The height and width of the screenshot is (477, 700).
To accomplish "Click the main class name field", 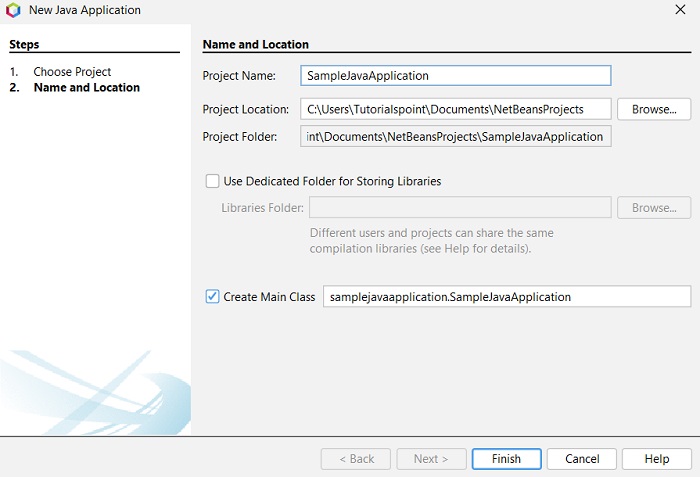I will pyautogui.click(x=507, y=297).
